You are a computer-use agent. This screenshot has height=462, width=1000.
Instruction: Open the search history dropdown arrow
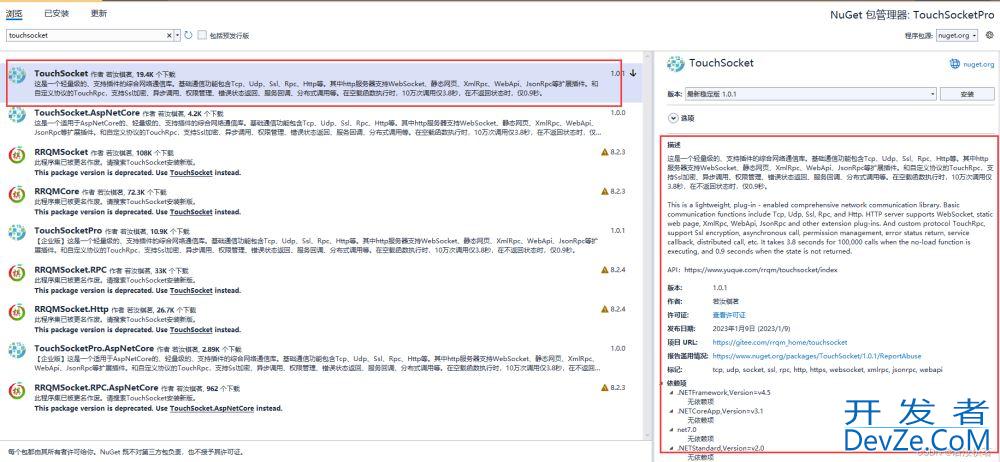pos(177,35)
